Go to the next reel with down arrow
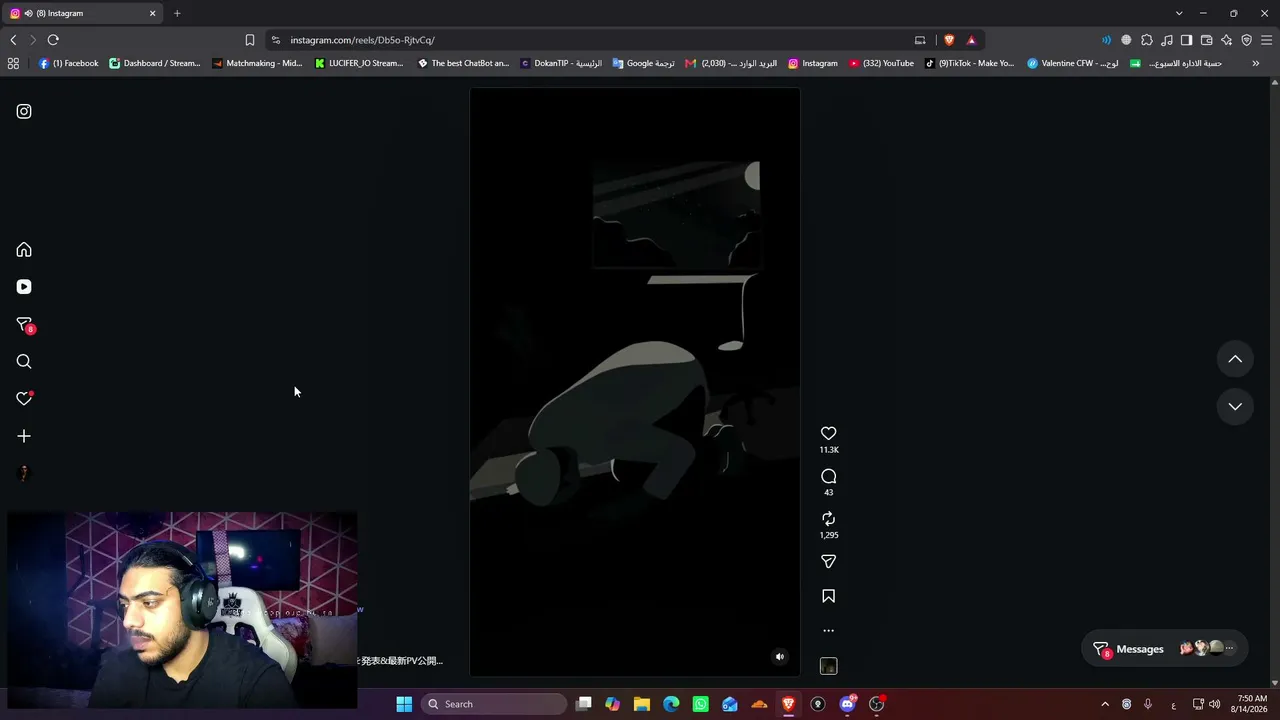Image resolution: width=1280 pixels, height=720 pixels. click(x=1235, y=406)
